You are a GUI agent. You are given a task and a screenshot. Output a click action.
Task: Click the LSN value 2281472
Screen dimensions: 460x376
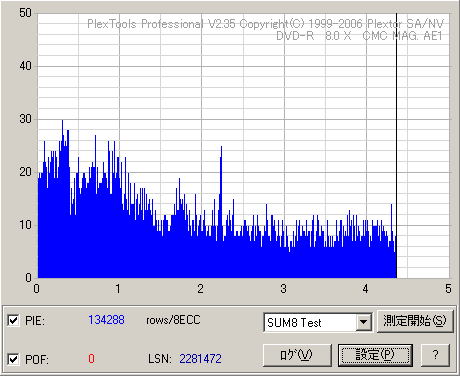(200, 359)
